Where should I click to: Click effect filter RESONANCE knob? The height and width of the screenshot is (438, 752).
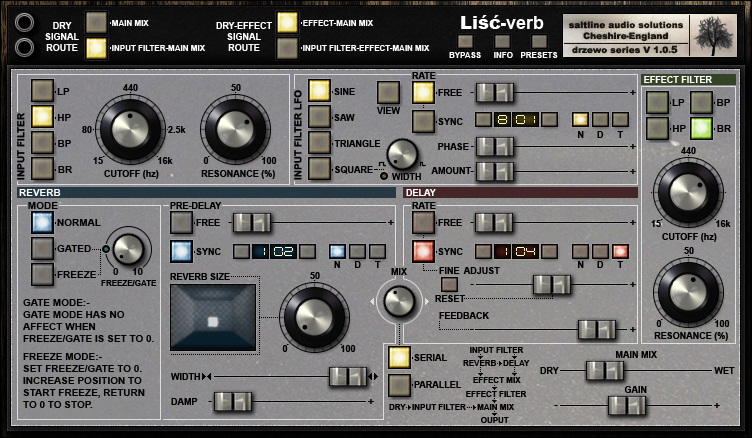tap(688, 292)
